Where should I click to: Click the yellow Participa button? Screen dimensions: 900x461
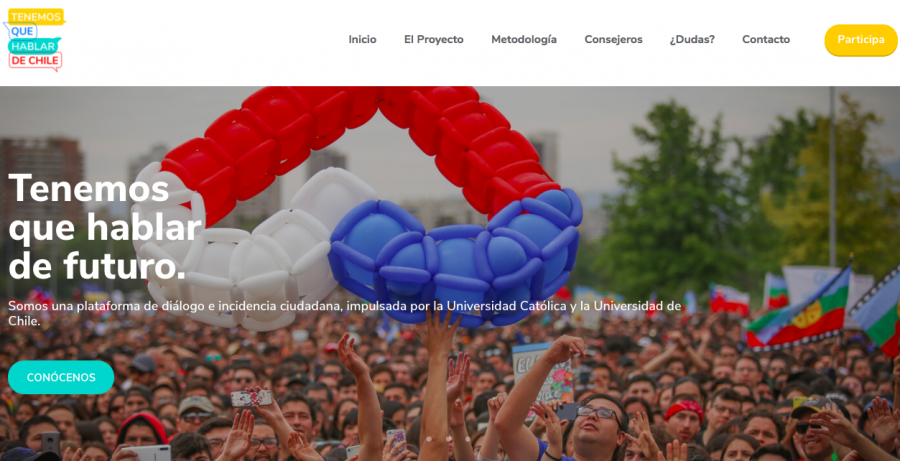(860, 40)
